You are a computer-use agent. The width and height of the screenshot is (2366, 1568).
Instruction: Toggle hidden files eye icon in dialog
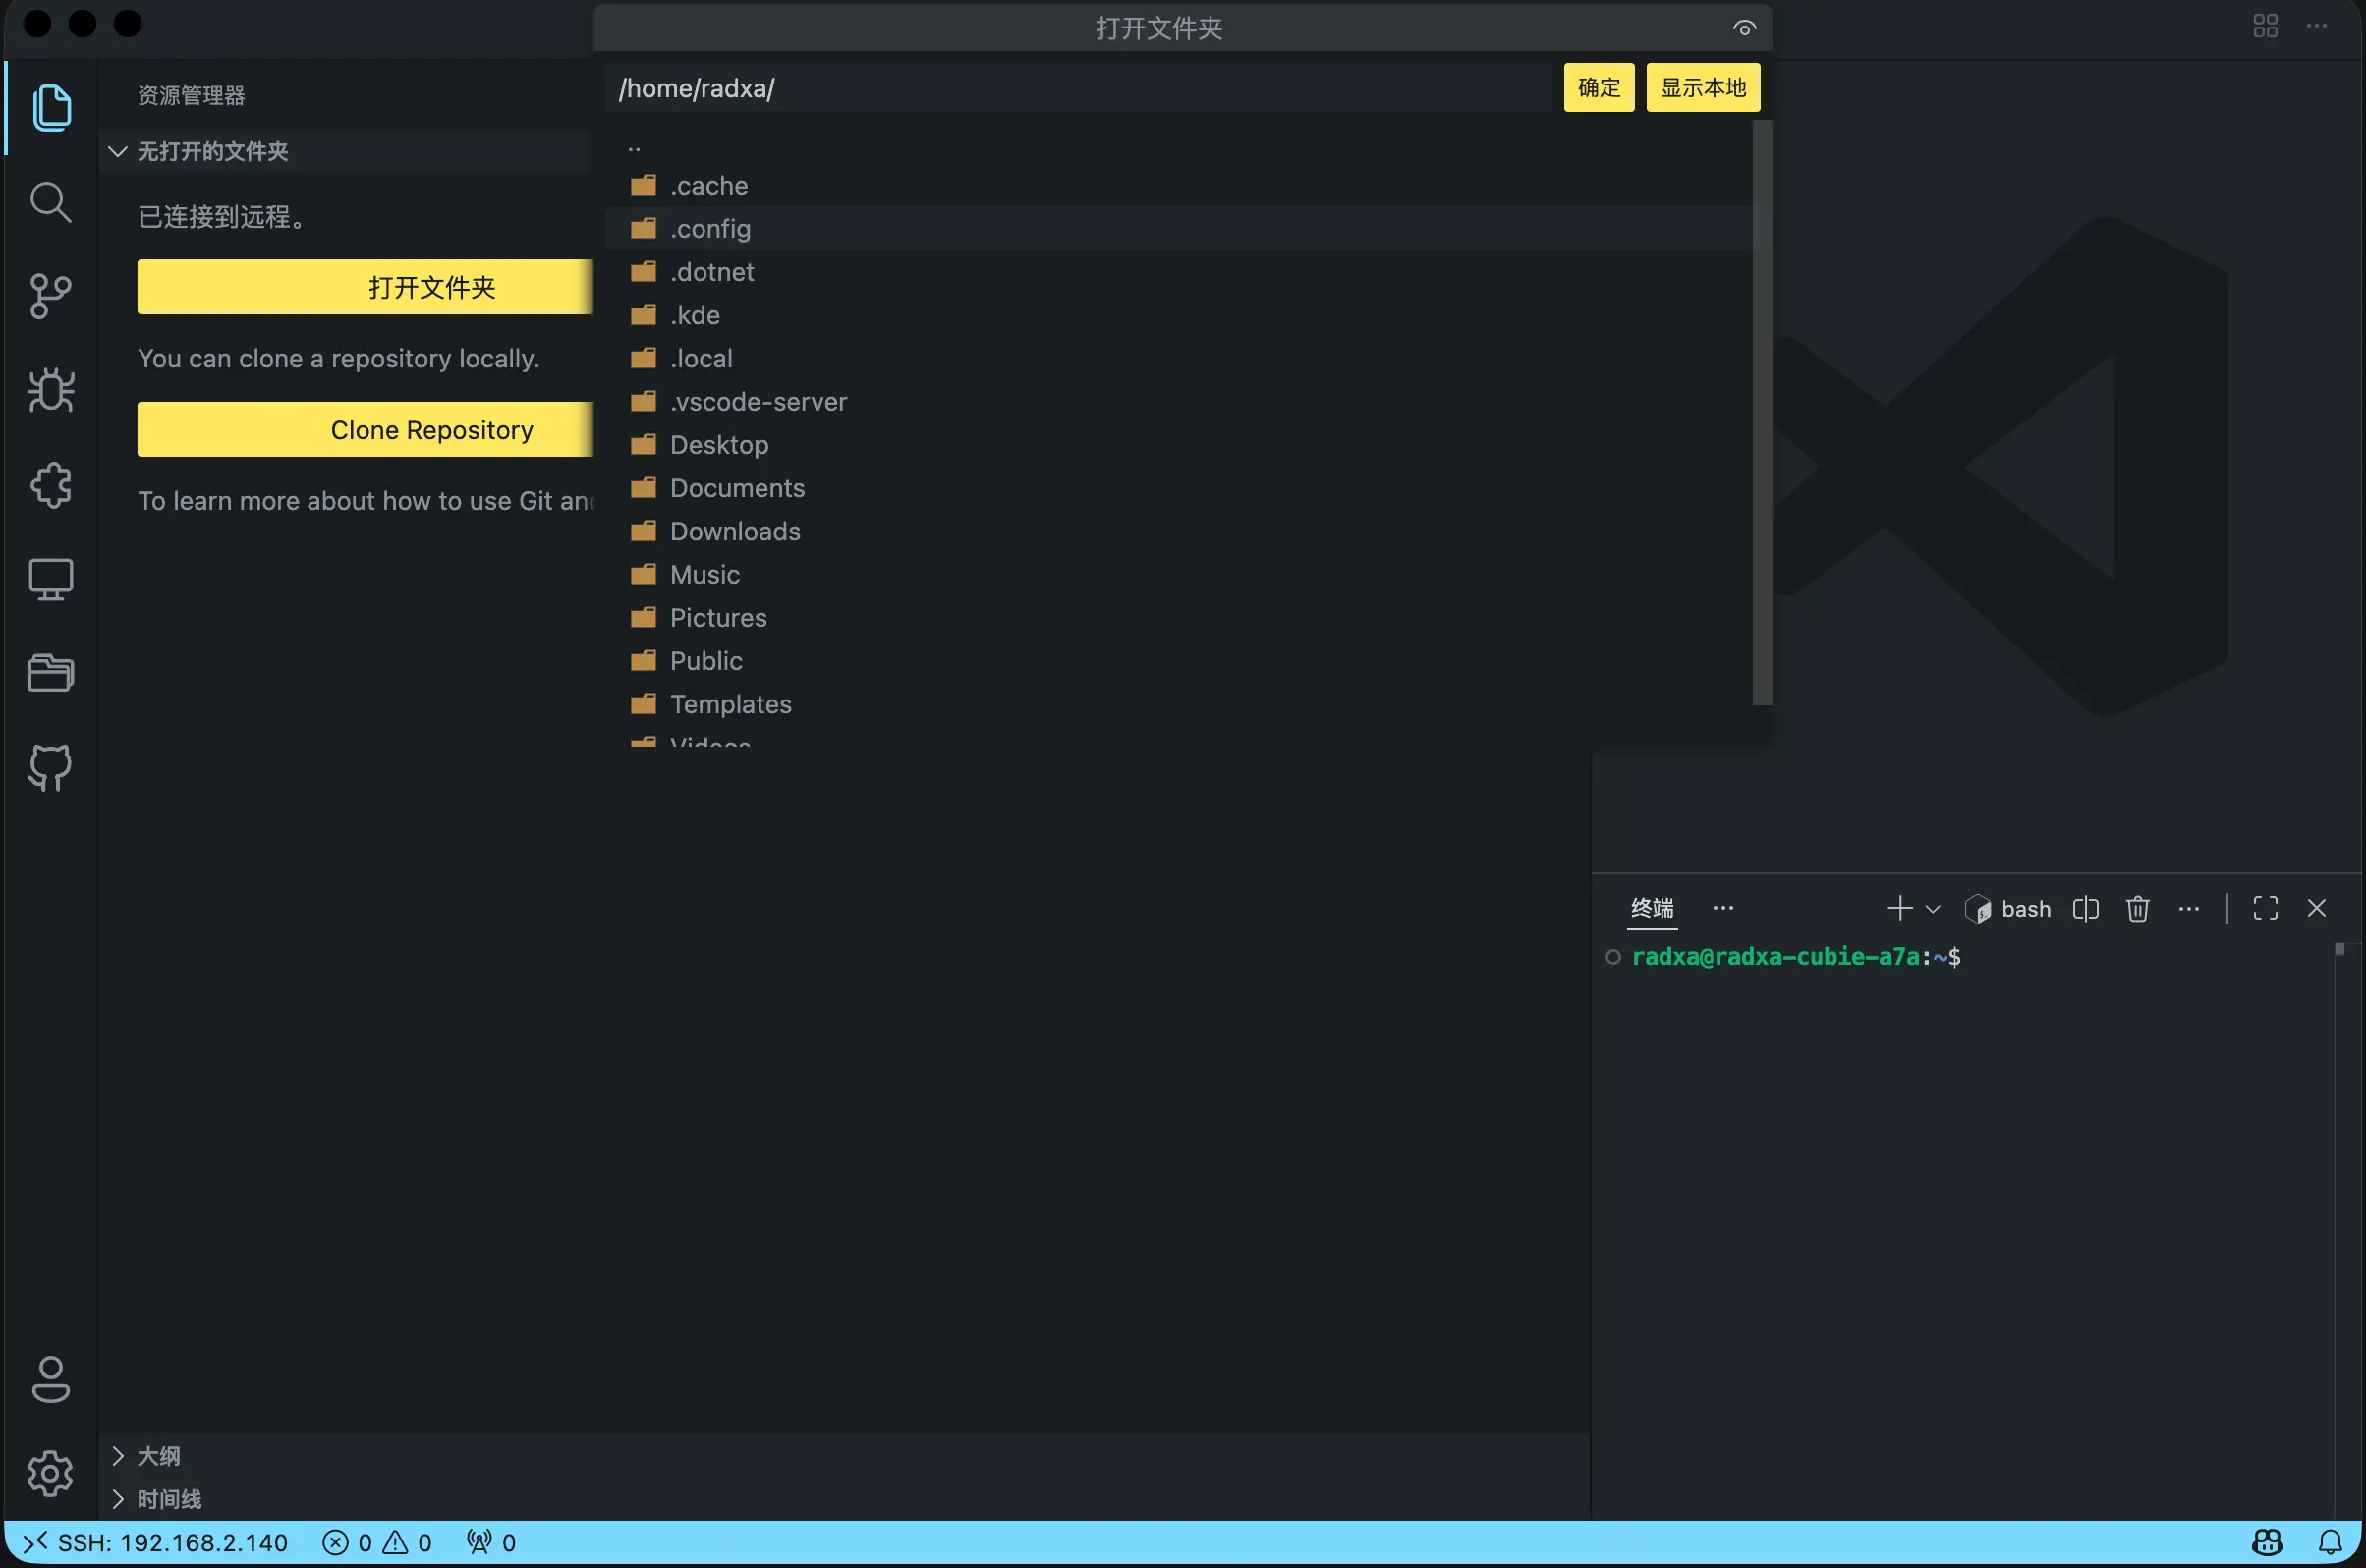[1744, 28]
